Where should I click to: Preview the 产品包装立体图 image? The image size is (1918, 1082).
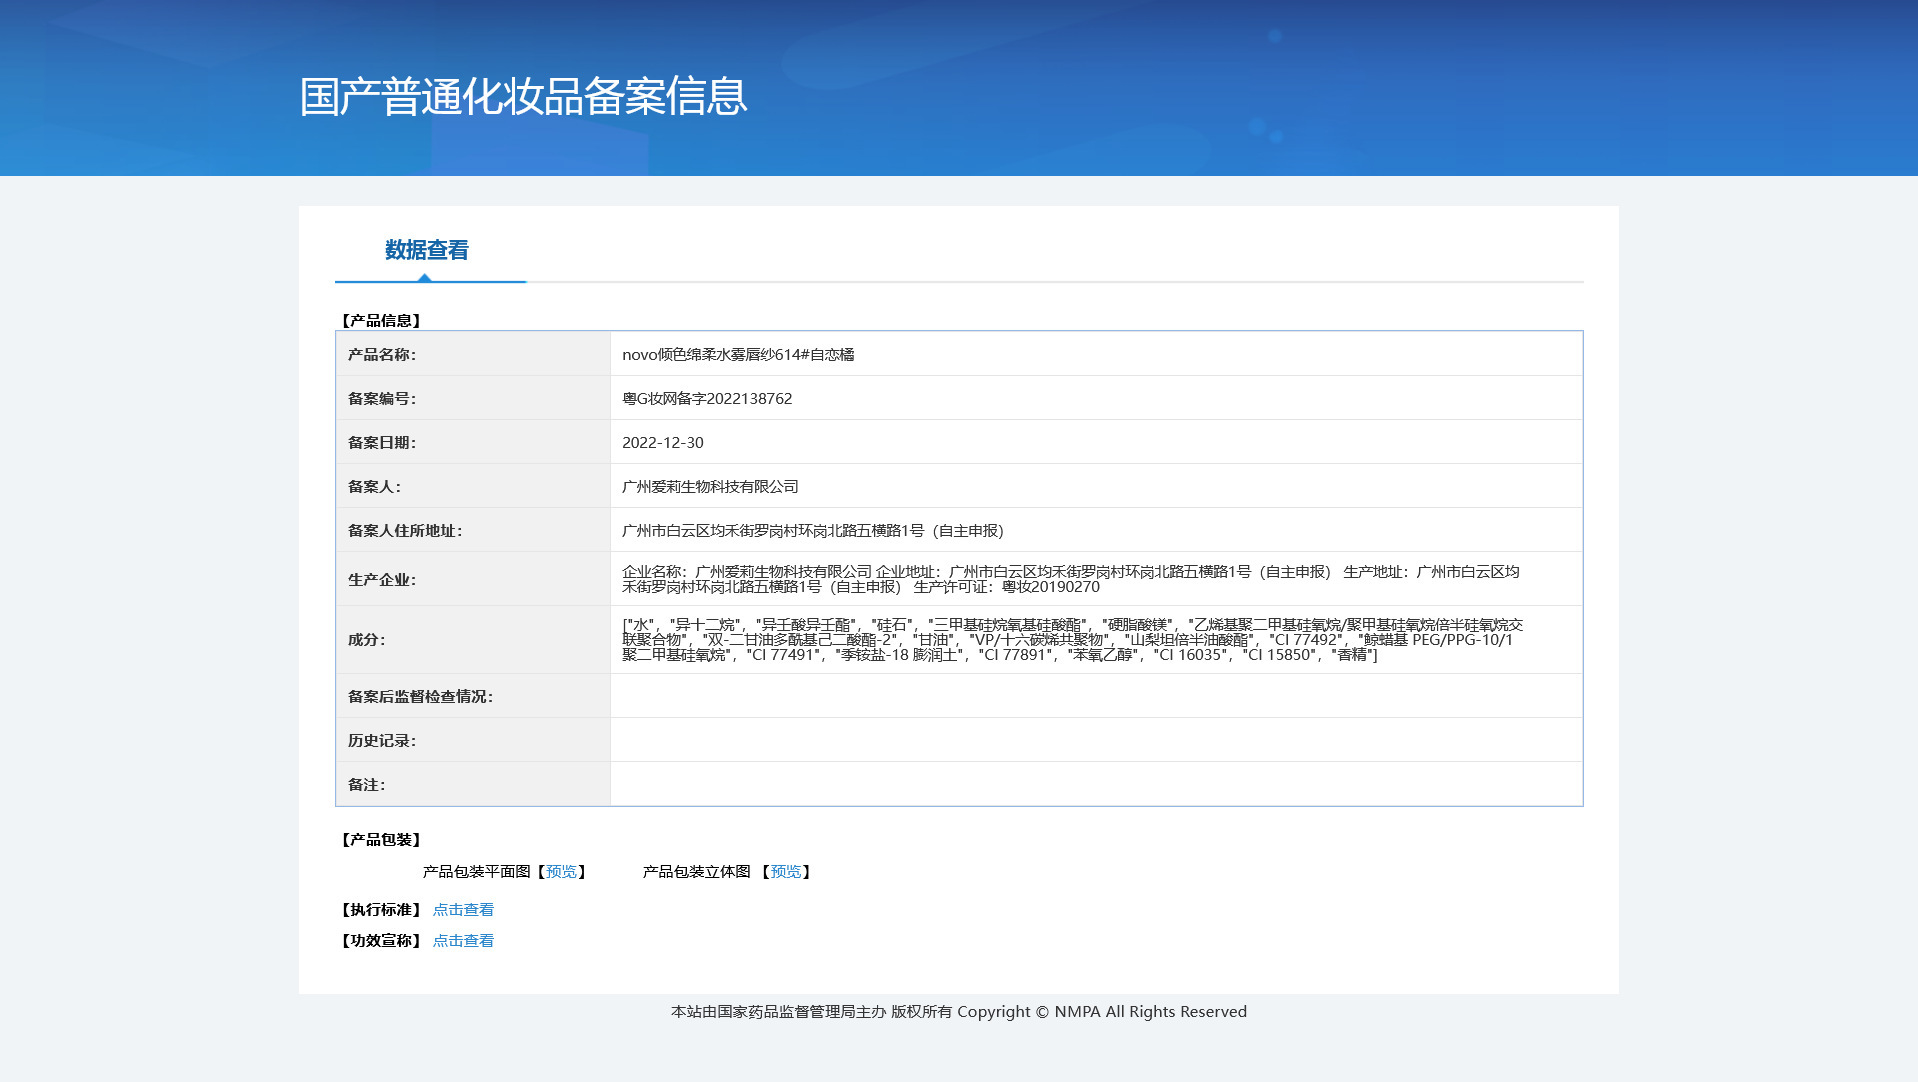(786, 872)
